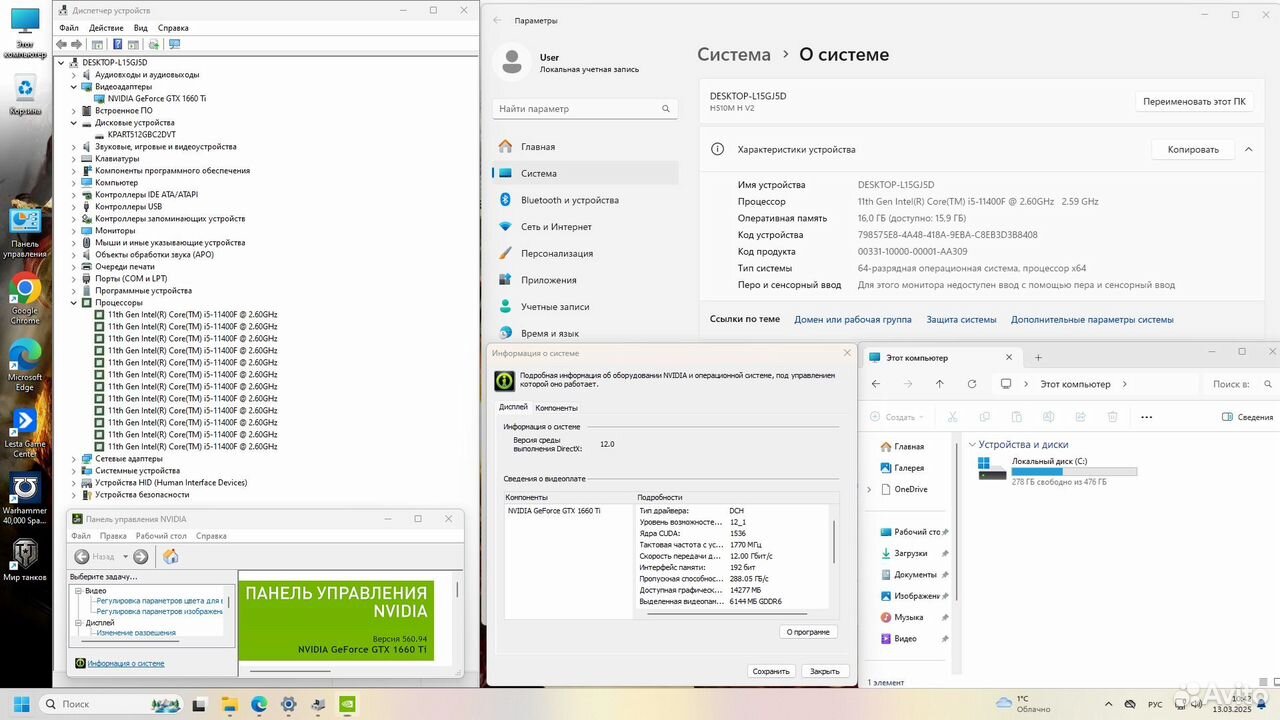Click the Переименовать этот ПК button

coord(1194,102)
